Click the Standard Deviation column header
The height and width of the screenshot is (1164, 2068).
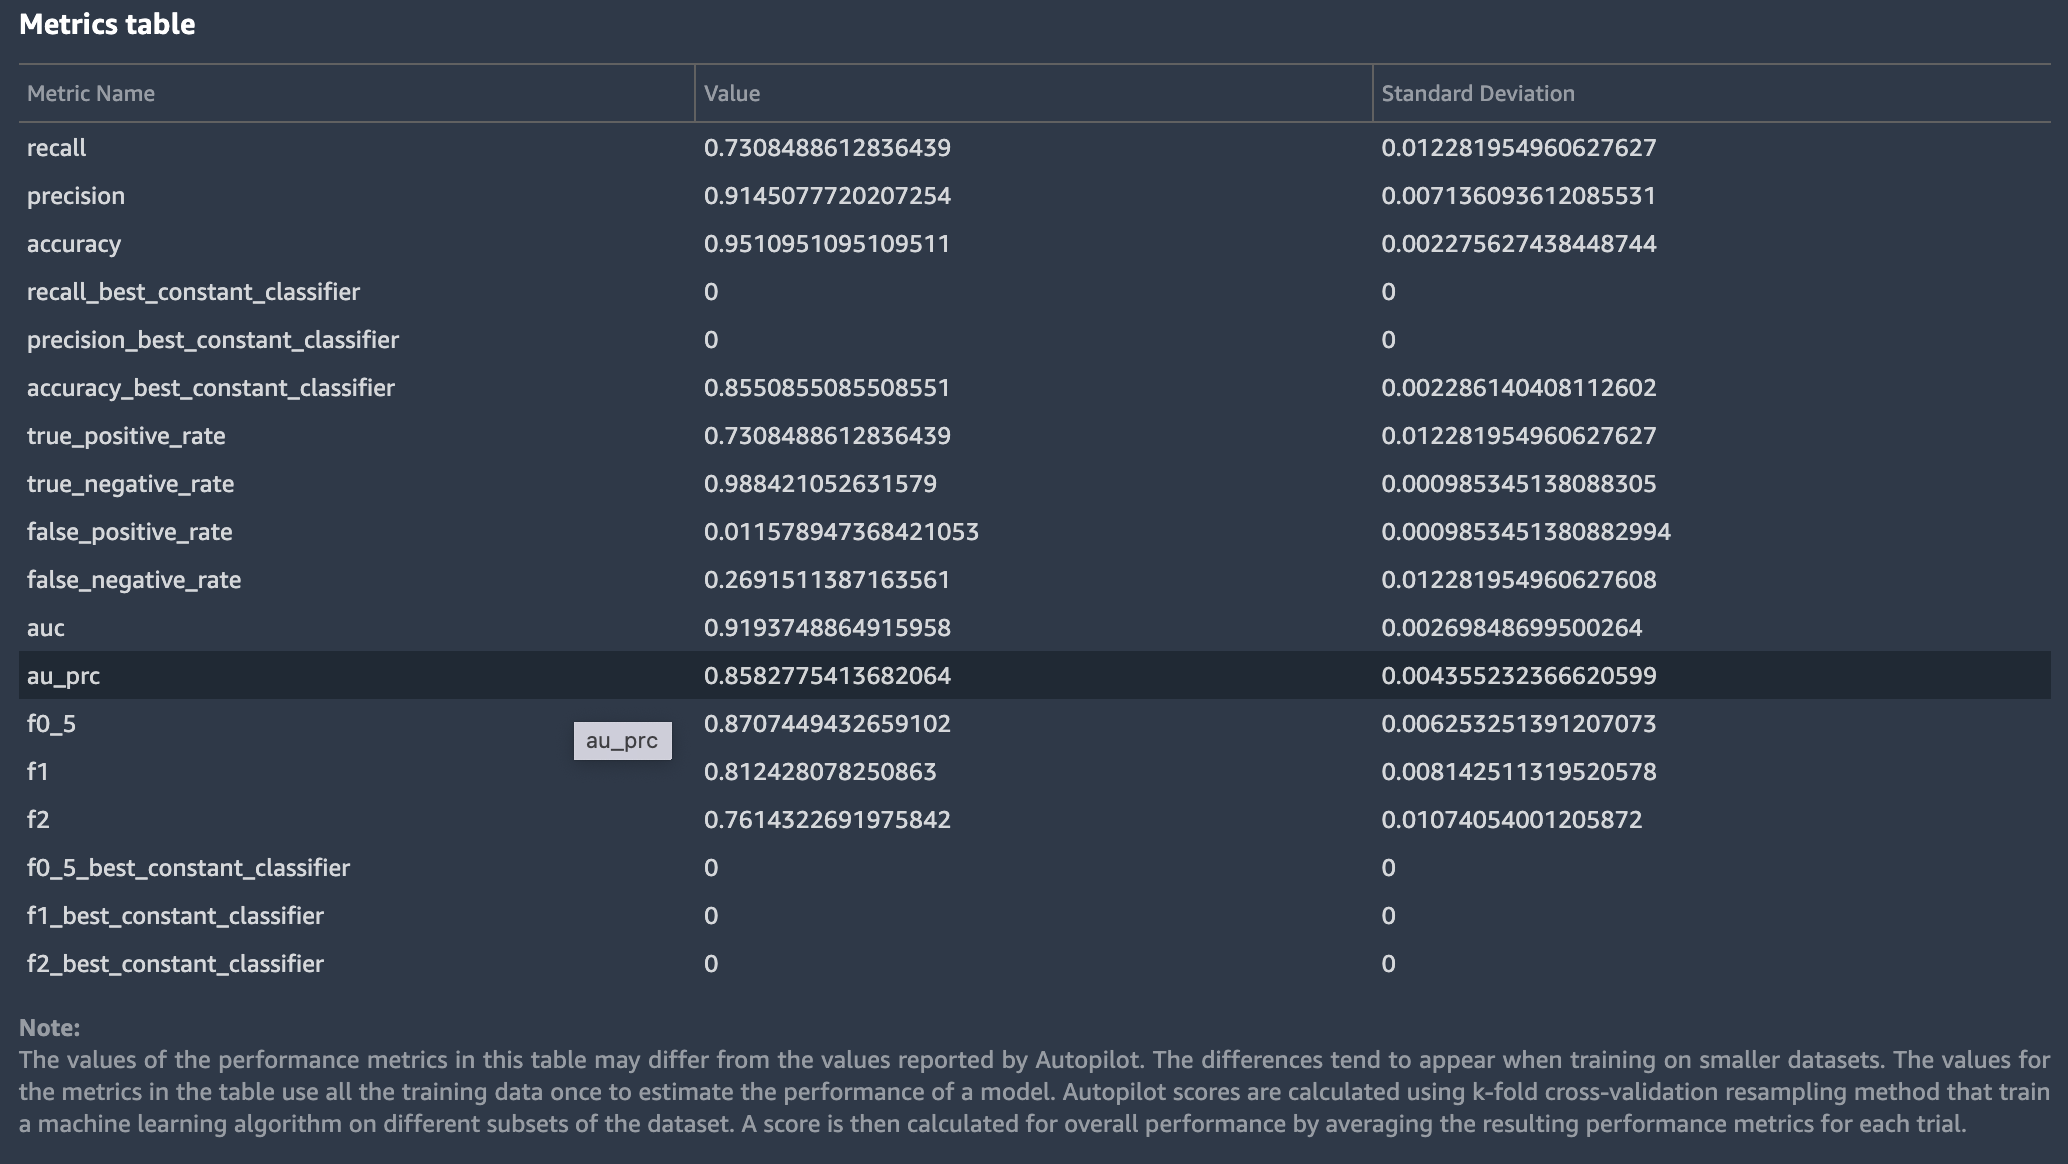[x=1477, y=94]
